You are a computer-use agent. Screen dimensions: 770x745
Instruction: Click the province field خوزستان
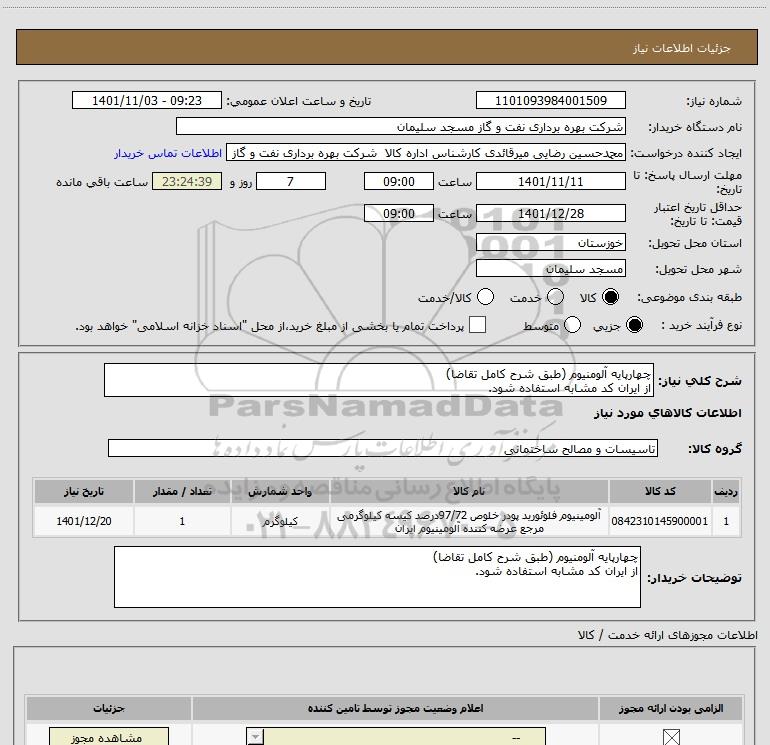550,243
